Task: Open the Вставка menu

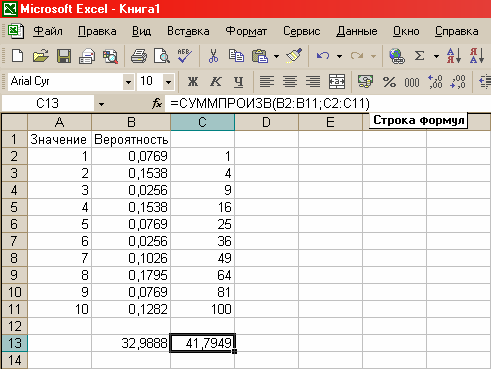Action: (188, 31)
